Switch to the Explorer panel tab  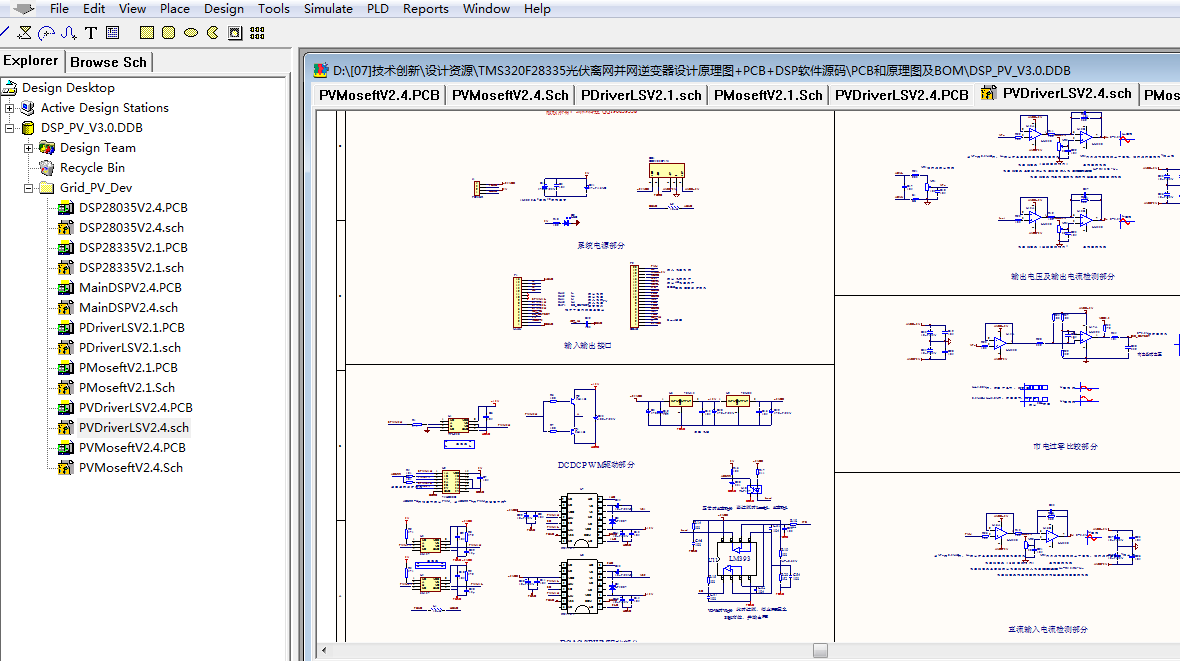[x=31, y=60]
